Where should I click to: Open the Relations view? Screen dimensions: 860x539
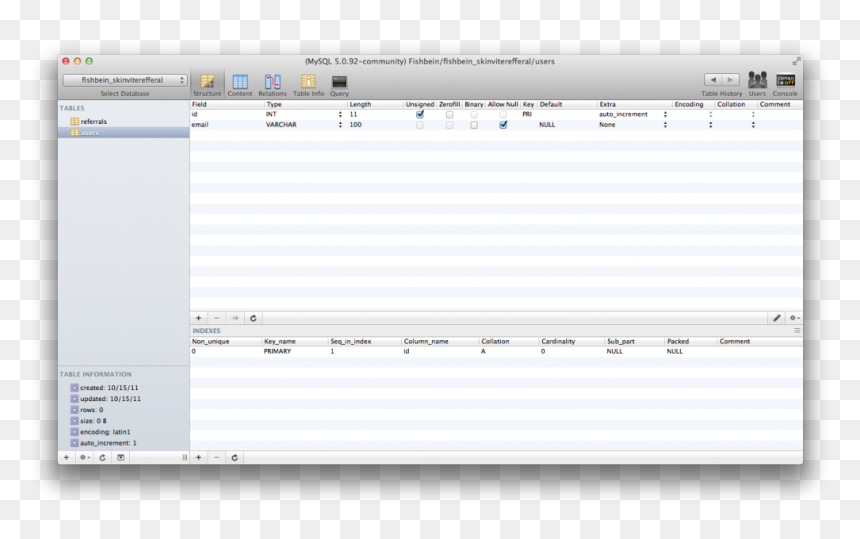click(x=272, y=85)
